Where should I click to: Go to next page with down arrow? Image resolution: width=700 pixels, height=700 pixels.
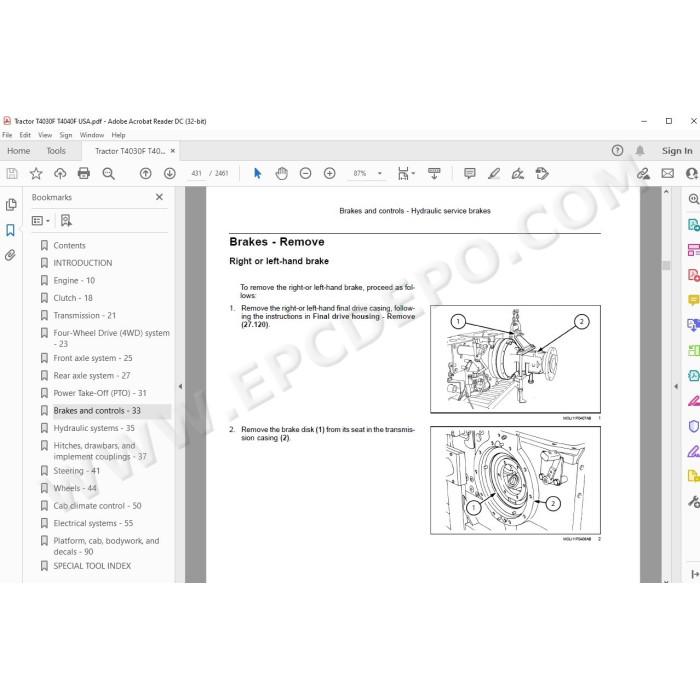(170, 173)
